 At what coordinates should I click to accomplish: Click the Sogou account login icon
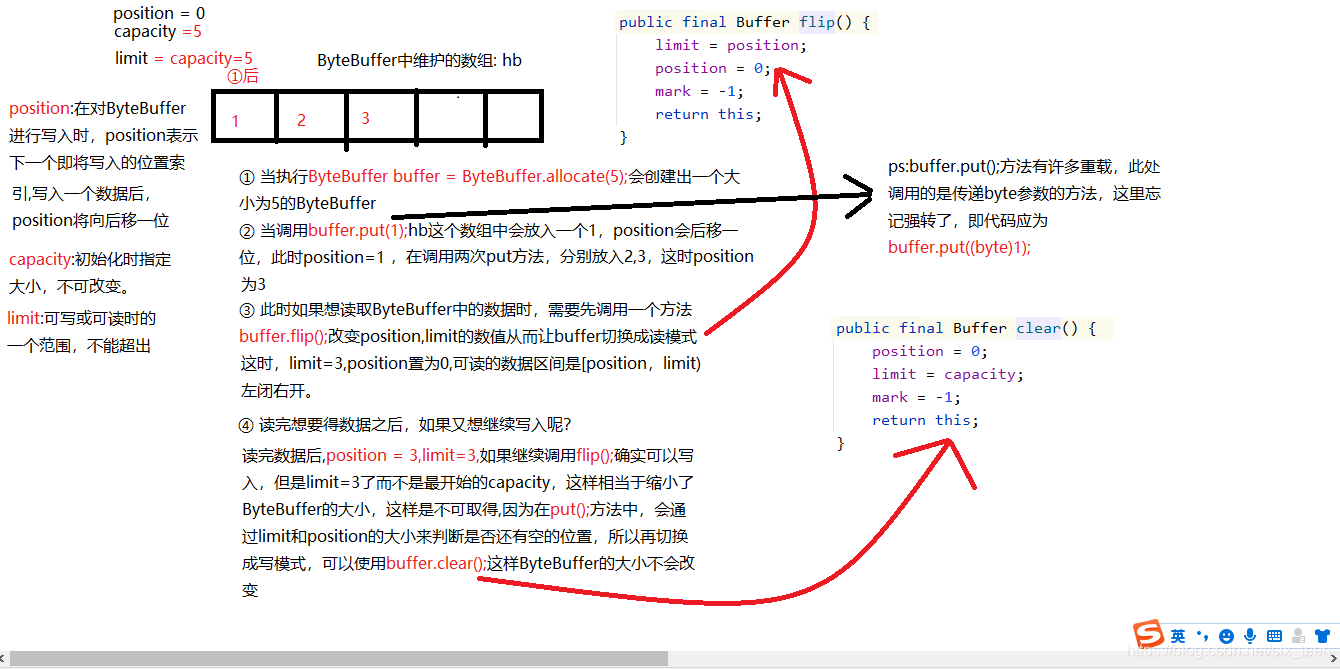[1297, 636]
